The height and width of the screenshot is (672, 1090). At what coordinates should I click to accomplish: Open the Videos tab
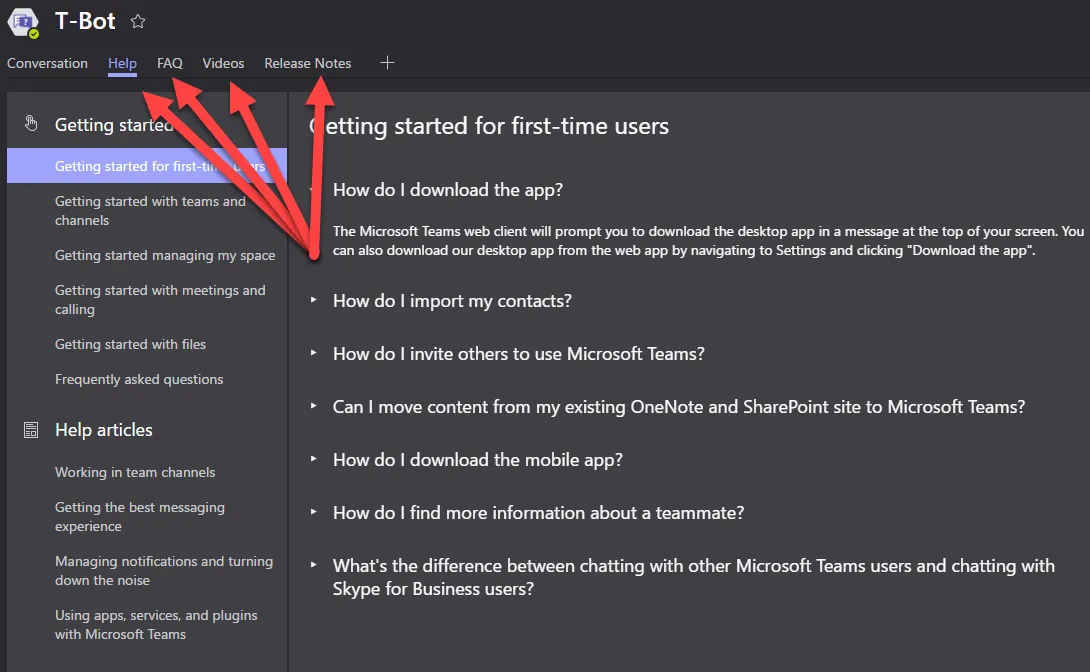223,63
